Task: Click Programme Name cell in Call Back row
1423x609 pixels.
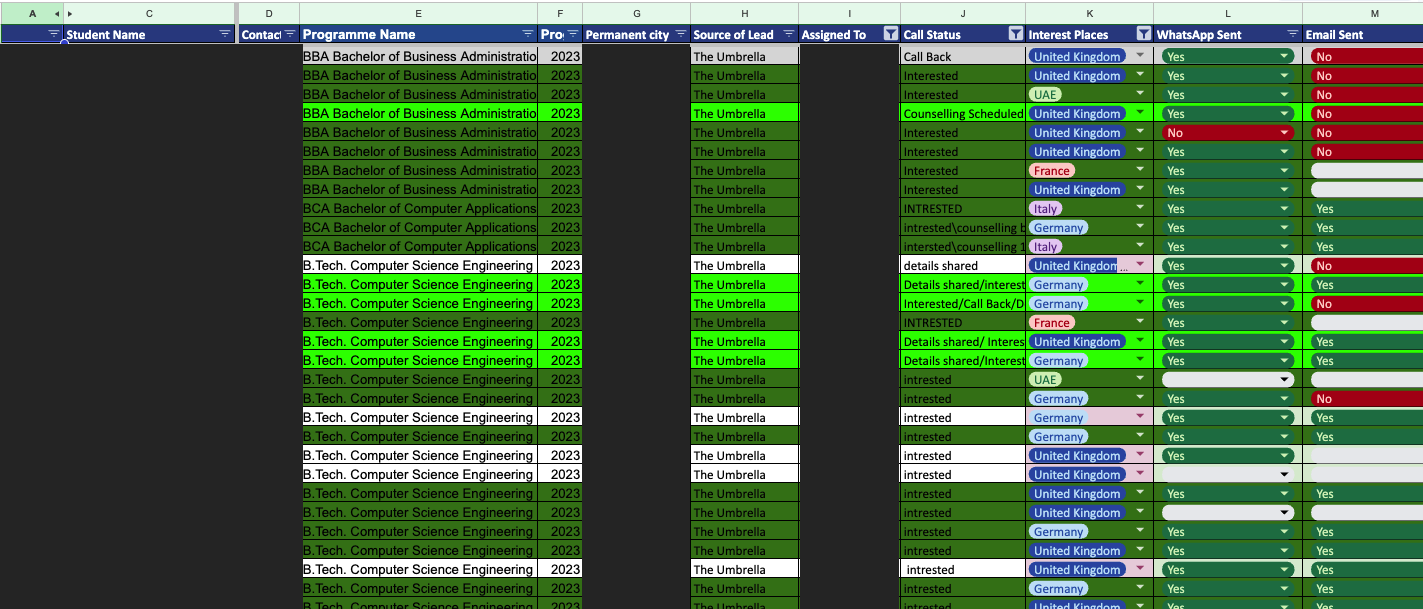Action: click(419, 56)
